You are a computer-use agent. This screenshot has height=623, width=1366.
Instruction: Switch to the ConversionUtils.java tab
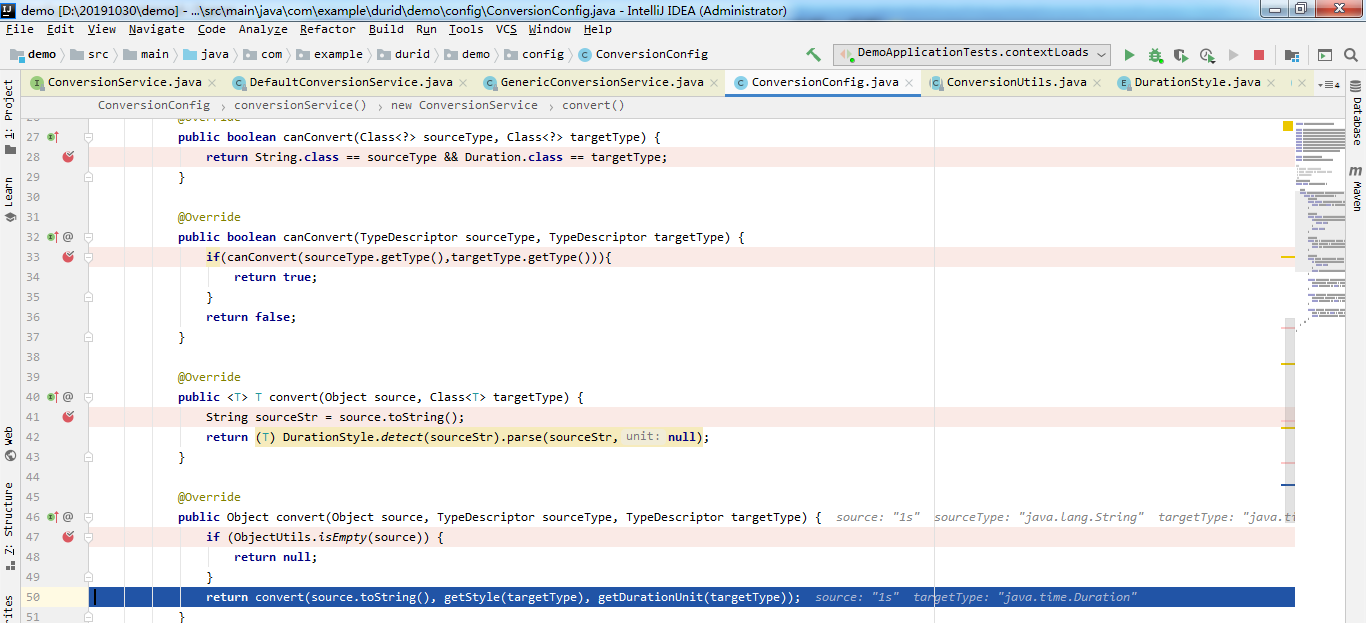(1016, 83)
